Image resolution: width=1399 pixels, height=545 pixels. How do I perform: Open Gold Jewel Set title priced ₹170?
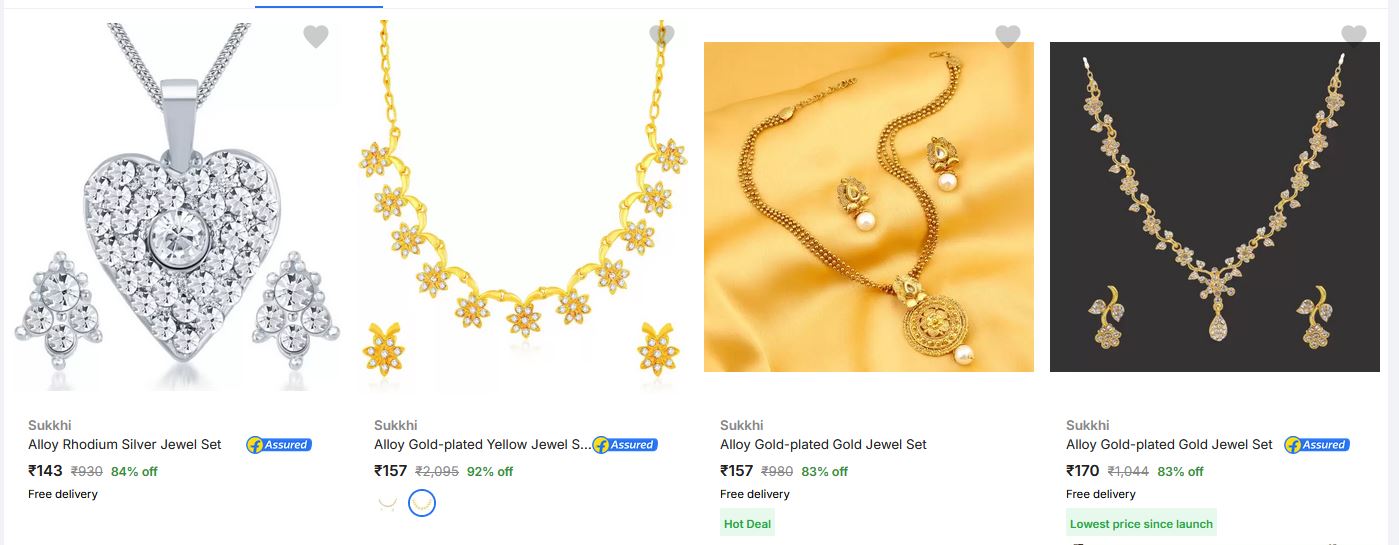[x=1169, y=444]
